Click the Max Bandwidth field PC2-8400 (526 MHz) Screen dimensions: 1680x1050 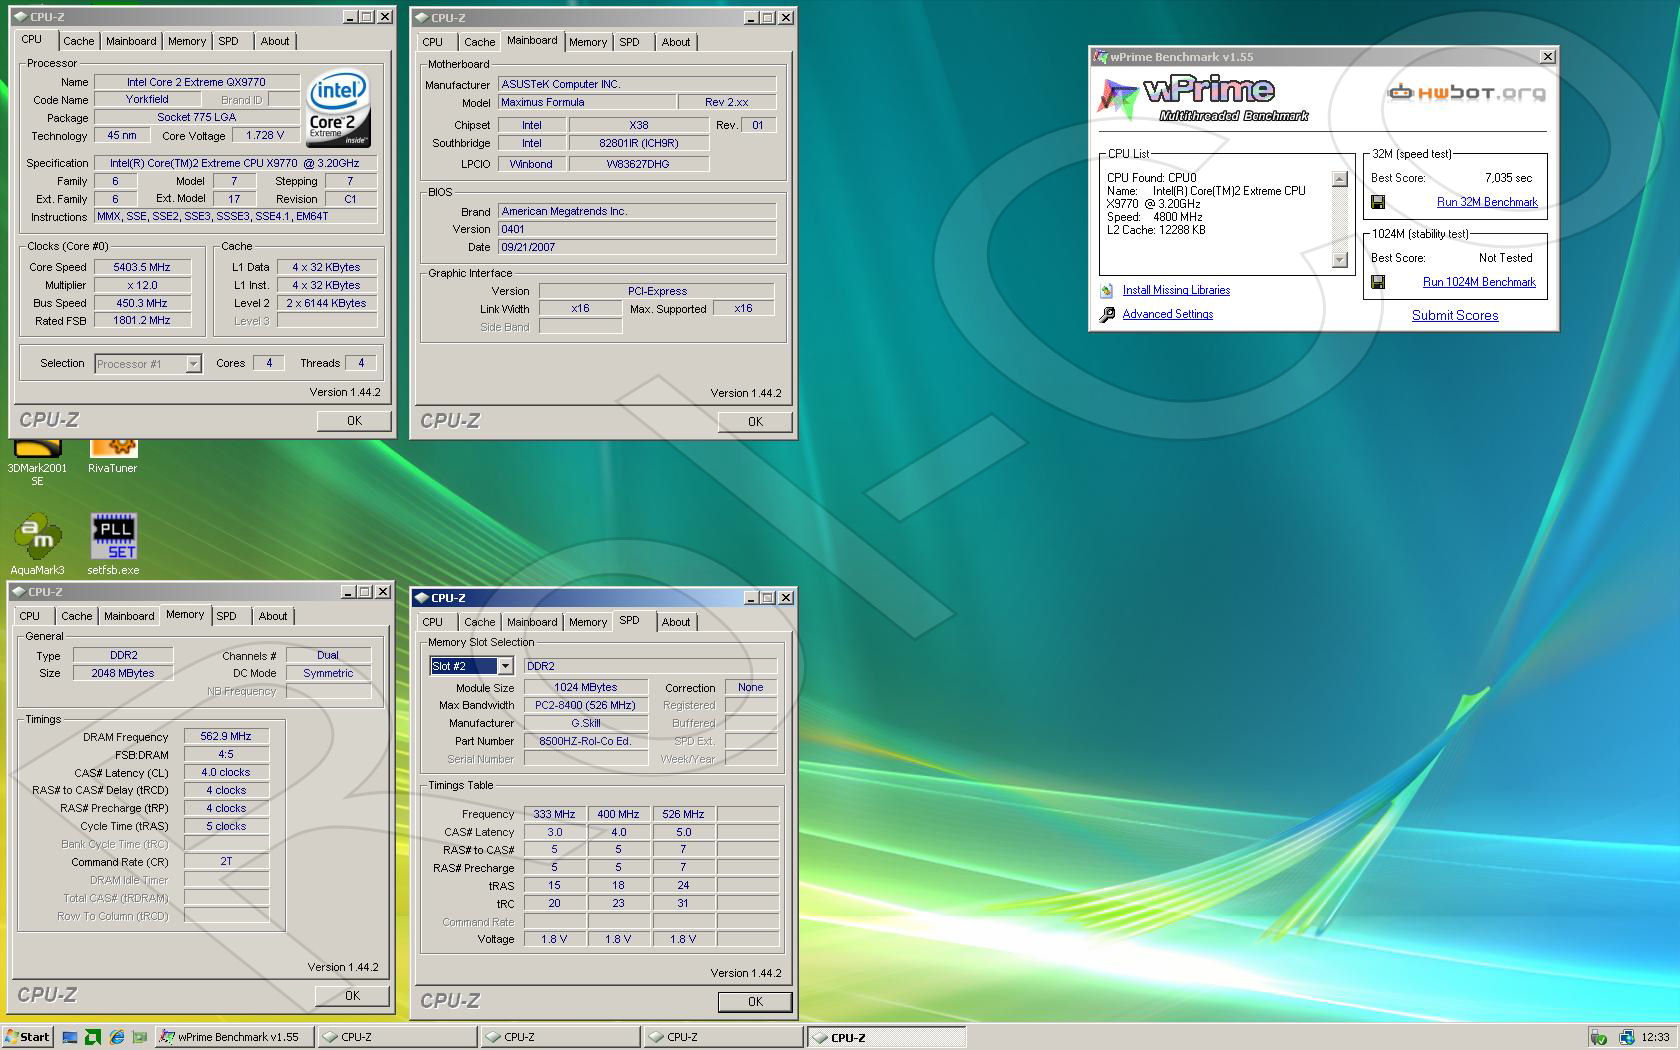tap(585, 705)
